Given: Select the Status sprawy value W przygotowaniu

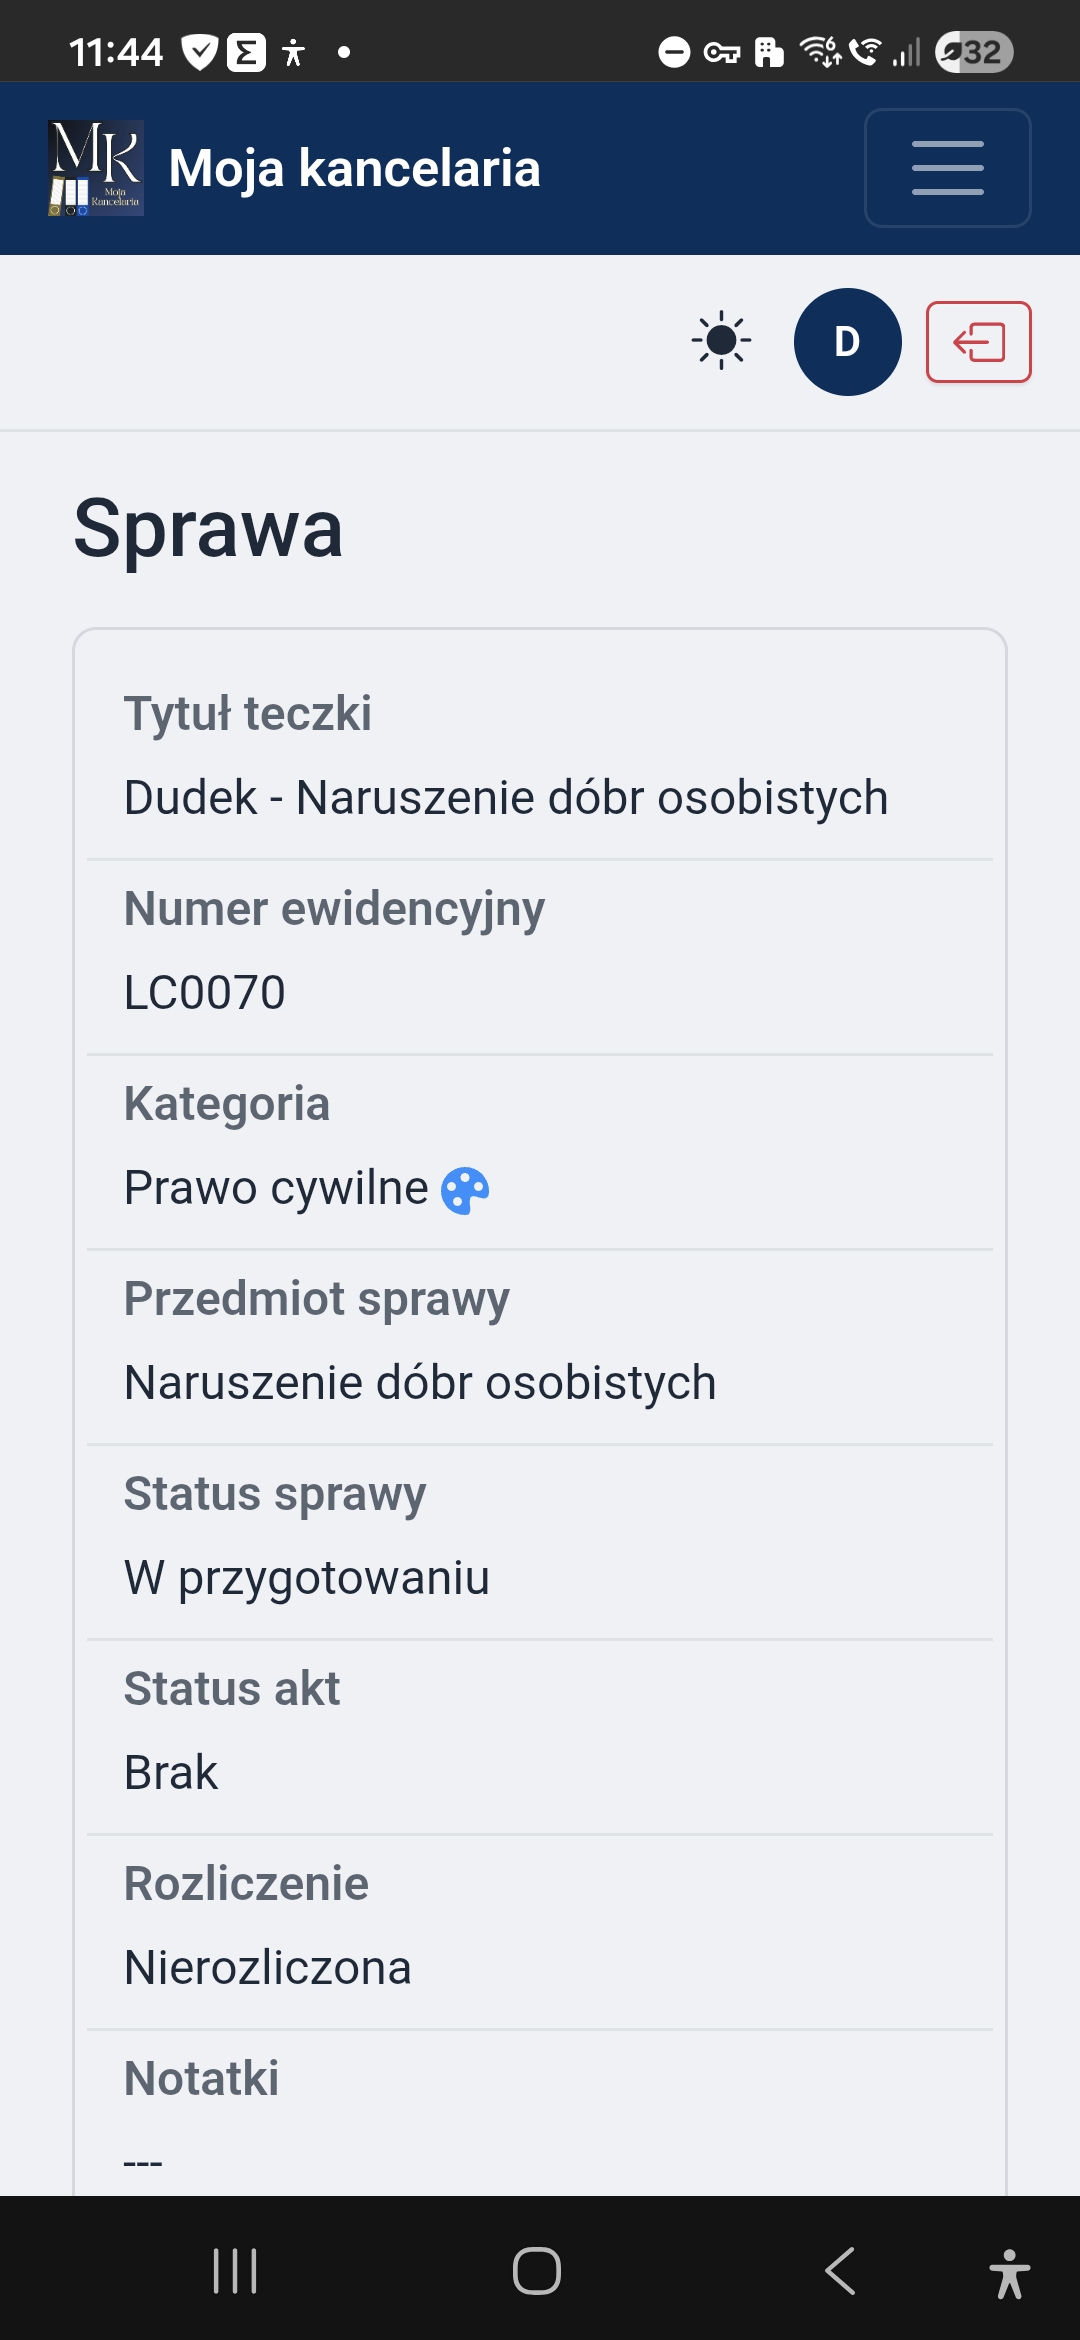Looking at the screenshot, I should point(306,1577).
